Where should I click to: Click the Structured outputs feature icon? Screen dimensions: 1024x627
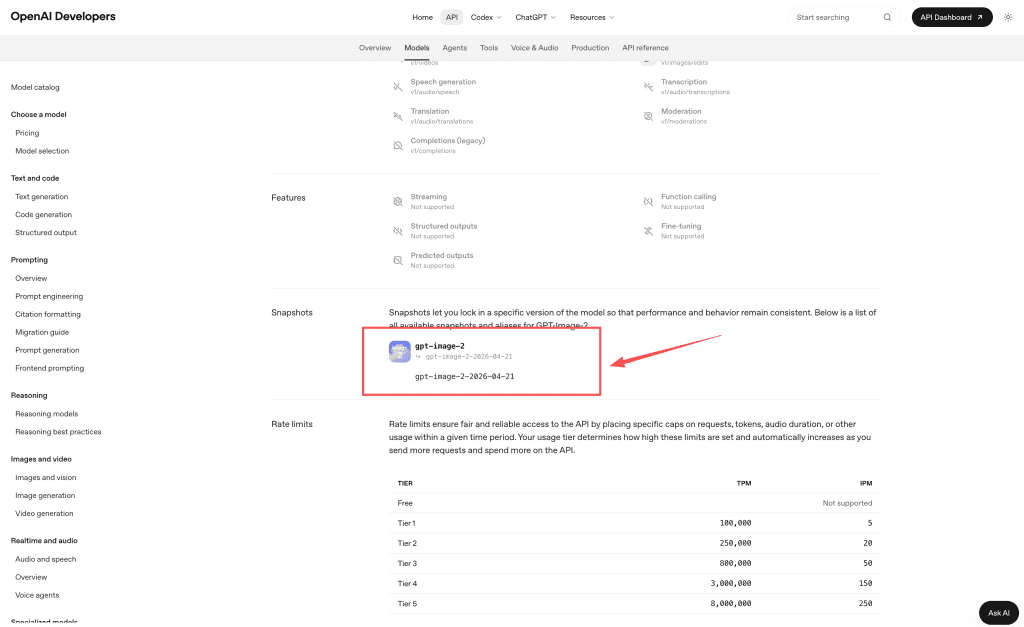coord(398,231)
